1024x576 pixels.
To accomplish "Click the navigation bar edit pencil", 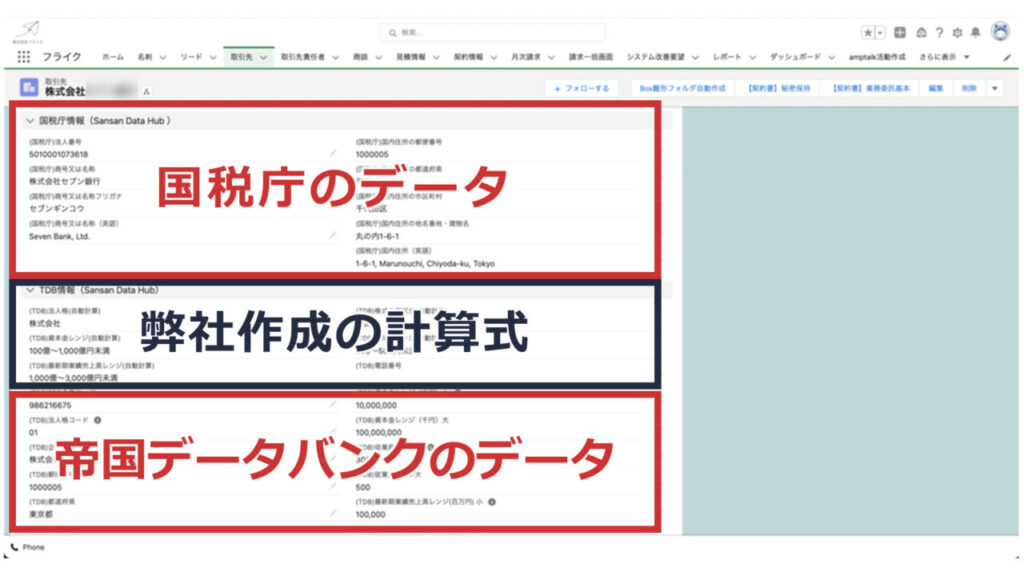I will [x=1006, y=58].
